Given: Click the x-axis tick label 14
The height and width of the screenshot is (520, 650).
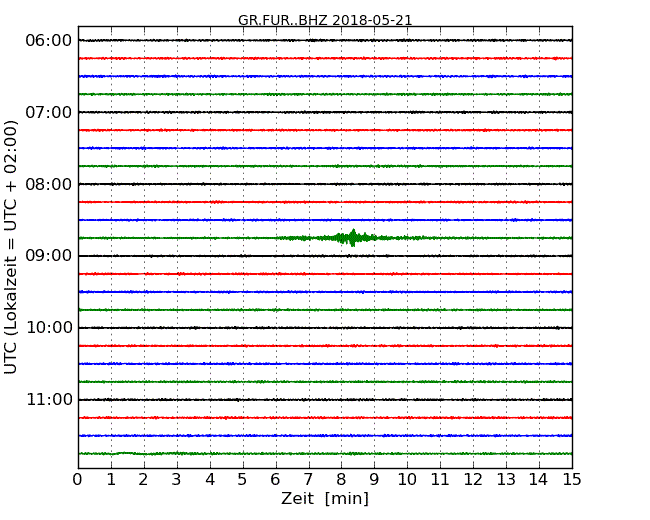Looking at the screenshot, I should pos(539,480).
